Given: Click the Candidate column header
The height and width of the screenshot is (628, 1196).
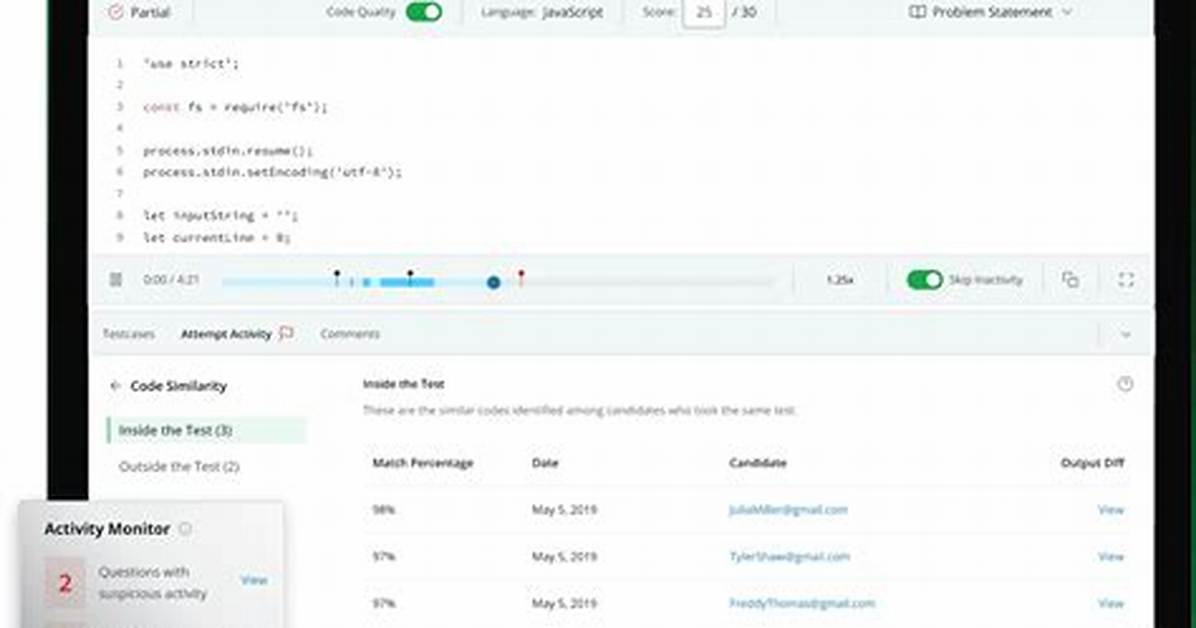Looking at the screenshot, I should coord(757,463).
